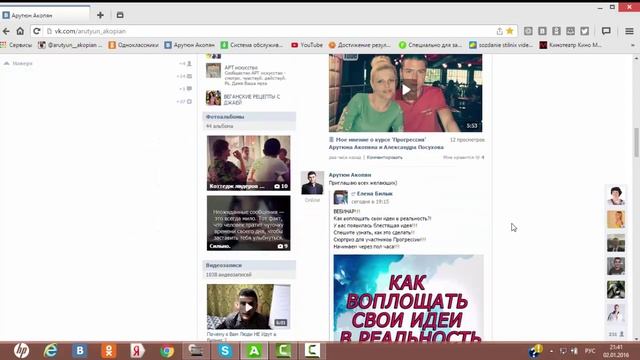Screen dimensions: 640x360
Task: Open Арутюн Акопян avatar beside the post
Action: 312,182
